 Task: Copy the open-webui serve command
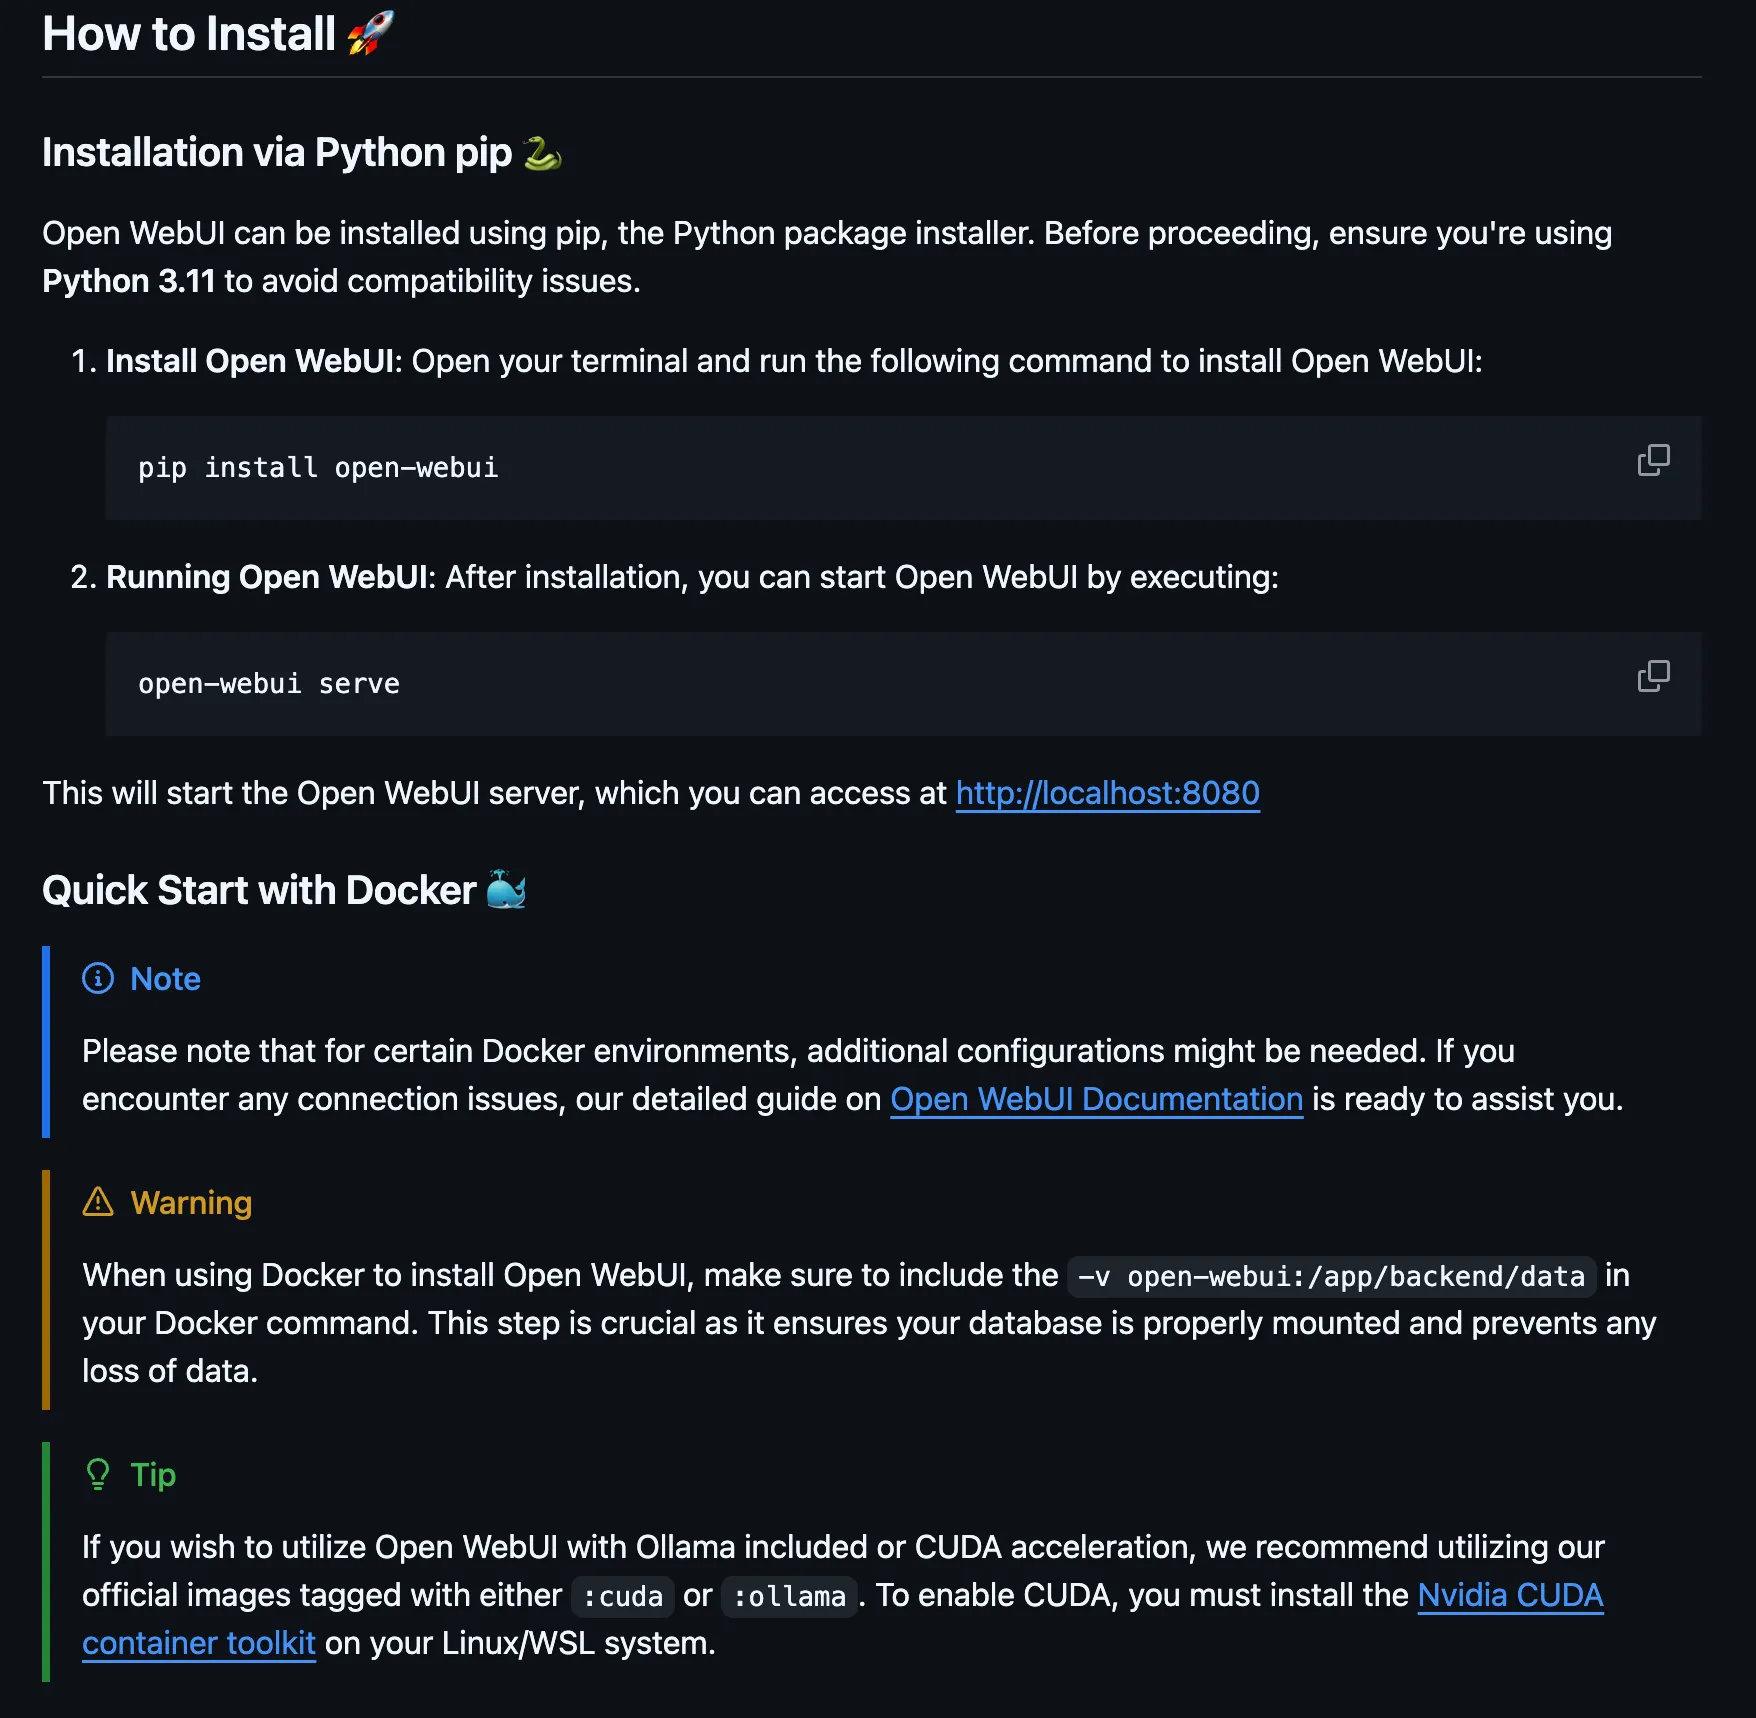tap(1653, 676)
